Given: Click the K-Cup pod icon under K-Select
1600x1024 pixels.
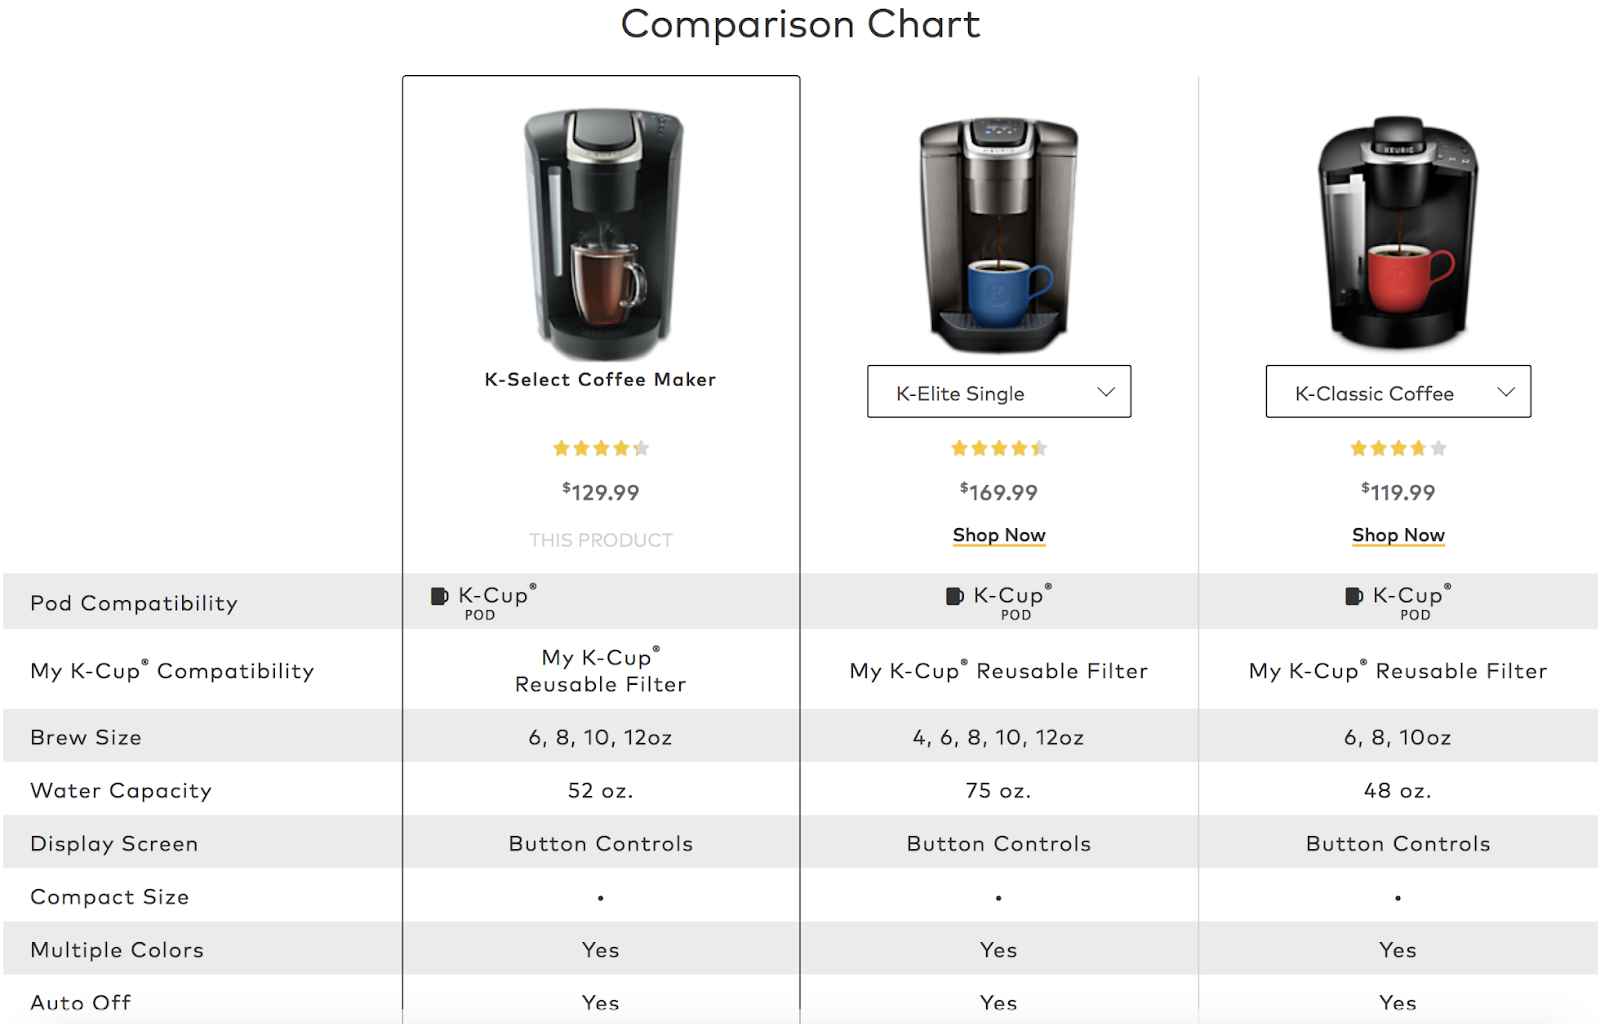Looking at the screenshot, I should (x=438, y=596).
